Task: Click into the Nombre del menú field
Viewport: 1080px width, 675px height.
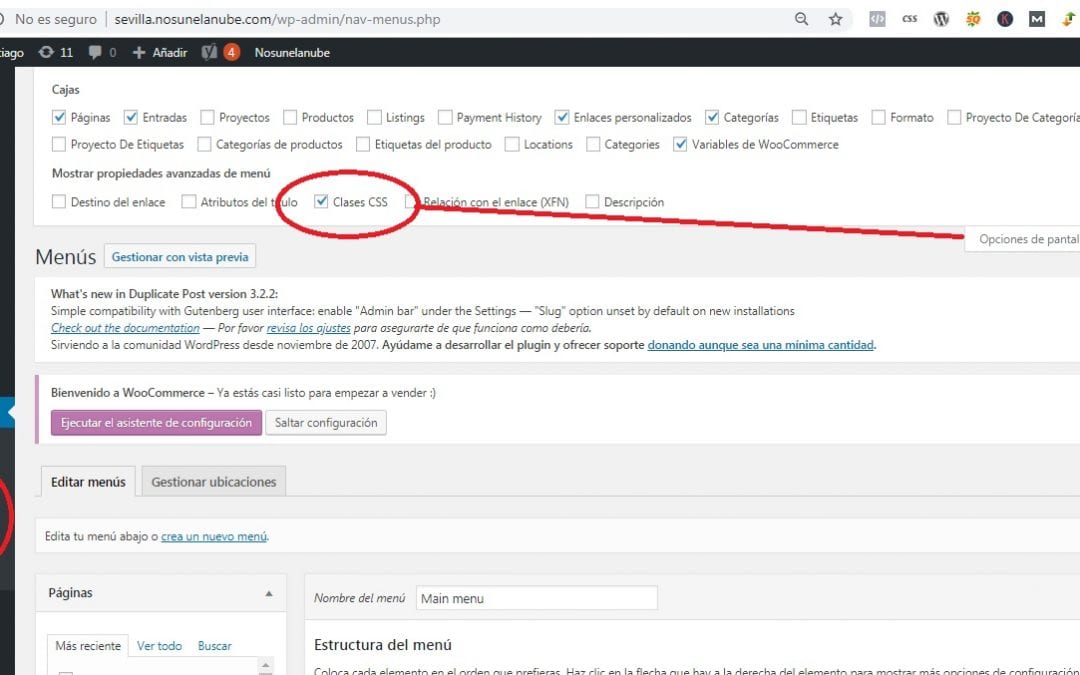Action: point(536,598)
